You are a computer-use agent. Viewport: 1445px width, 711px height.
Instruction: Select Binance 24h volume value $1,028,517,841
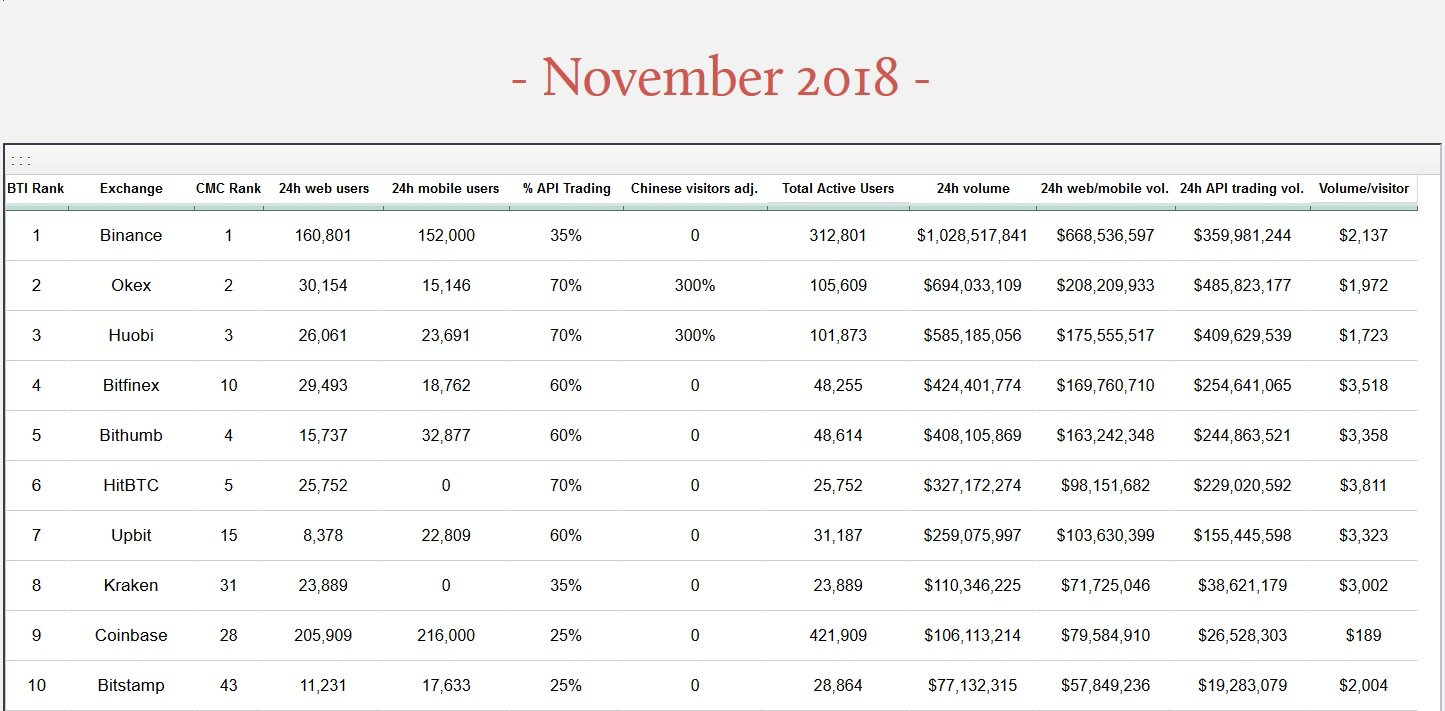[x=973, y=236]
